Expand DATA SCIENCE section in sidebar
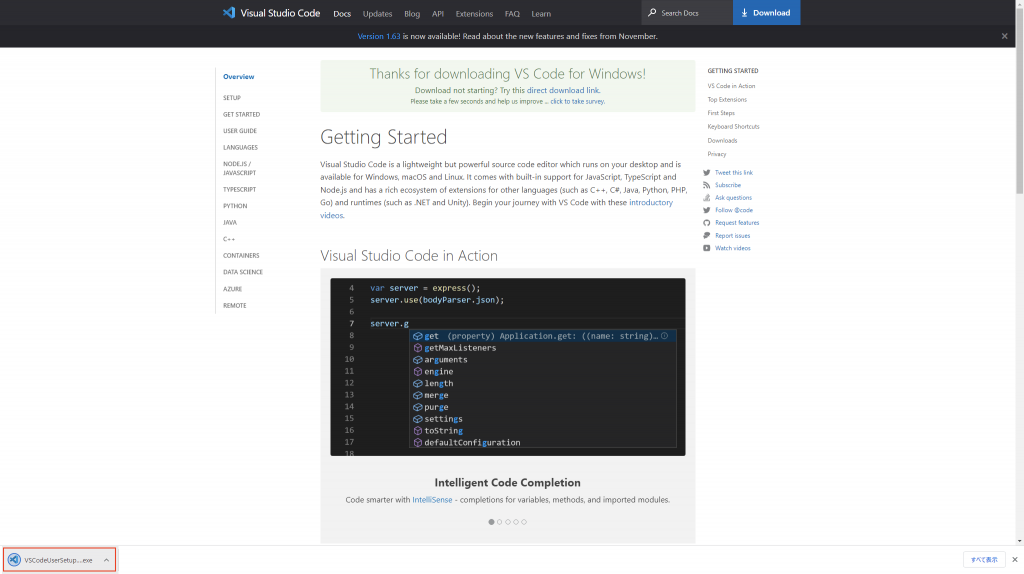 tap(243, 272)
